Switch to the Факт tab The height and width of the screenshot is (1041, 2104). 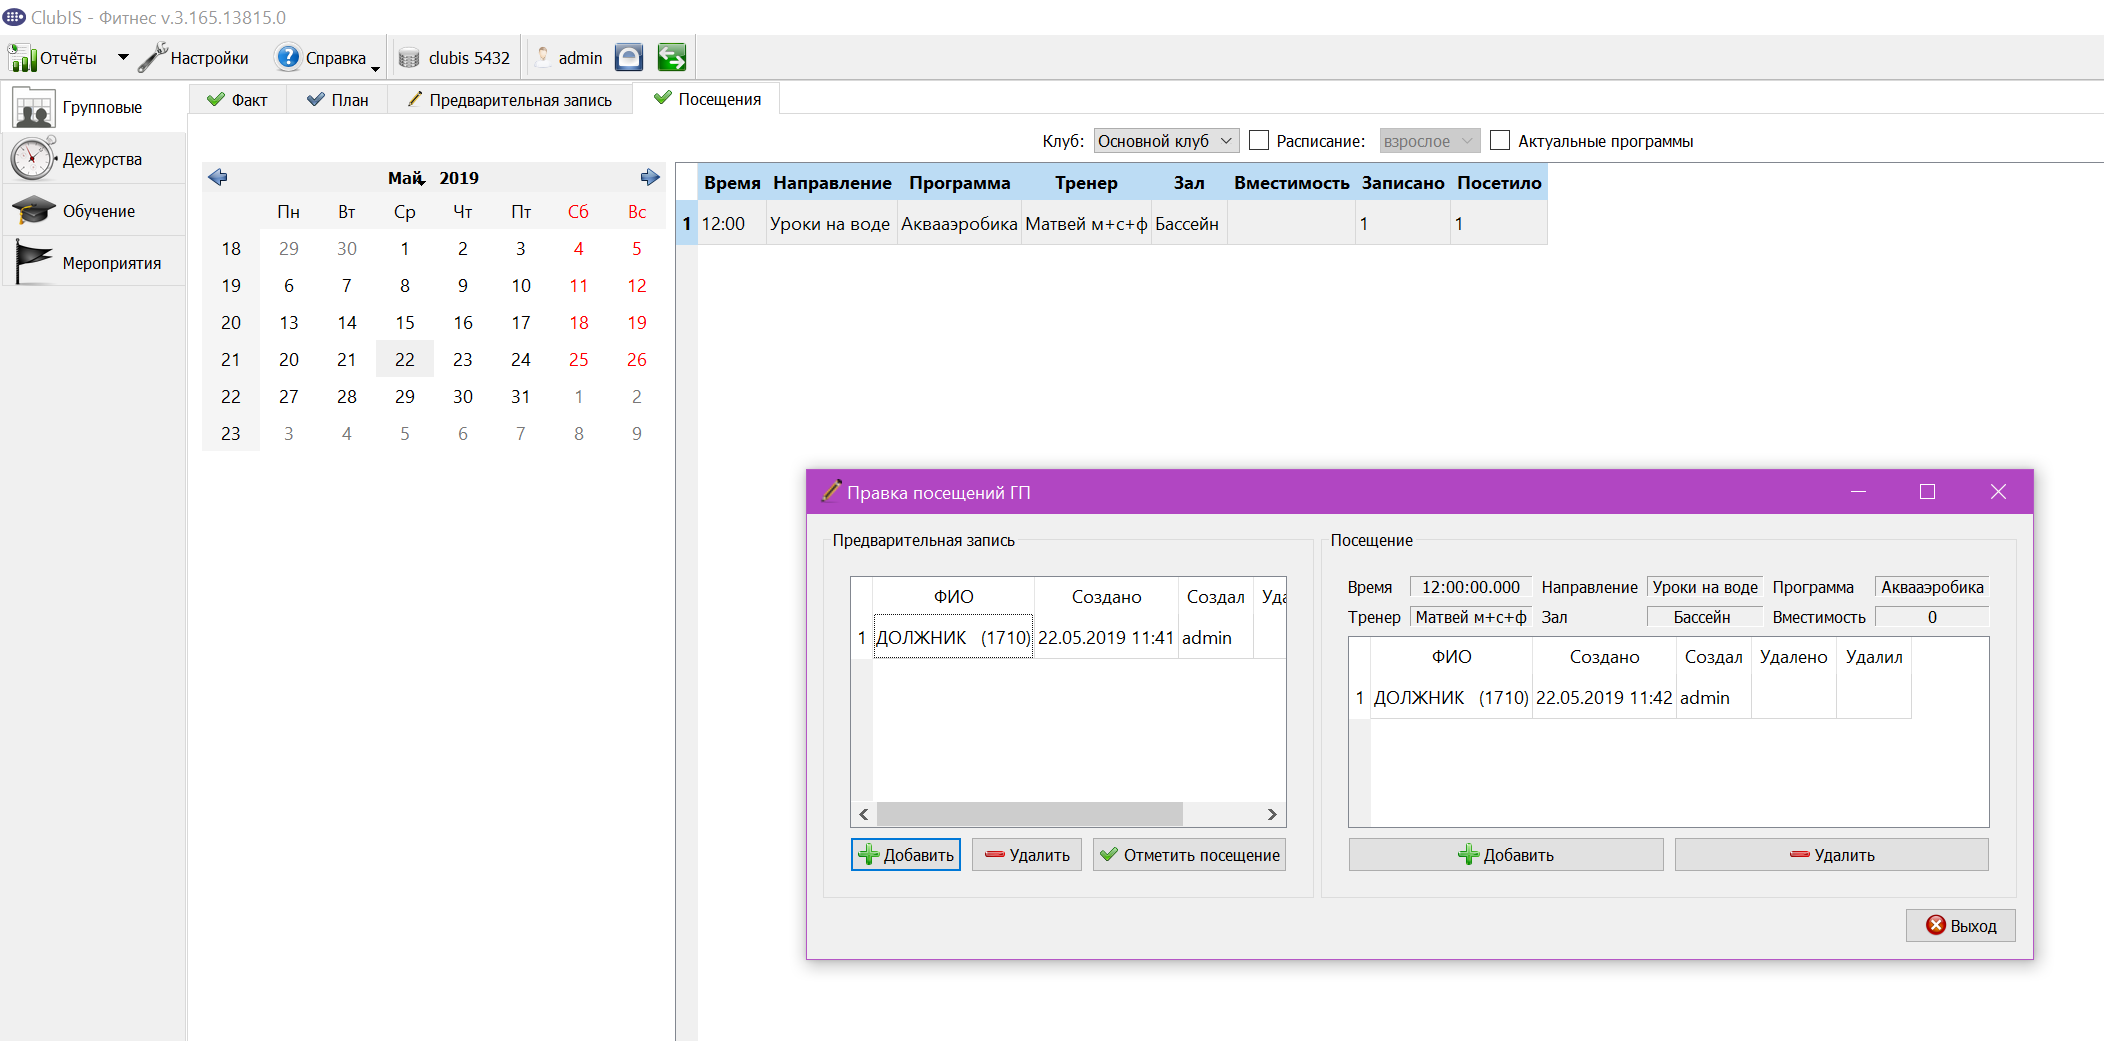pos(237,100)
